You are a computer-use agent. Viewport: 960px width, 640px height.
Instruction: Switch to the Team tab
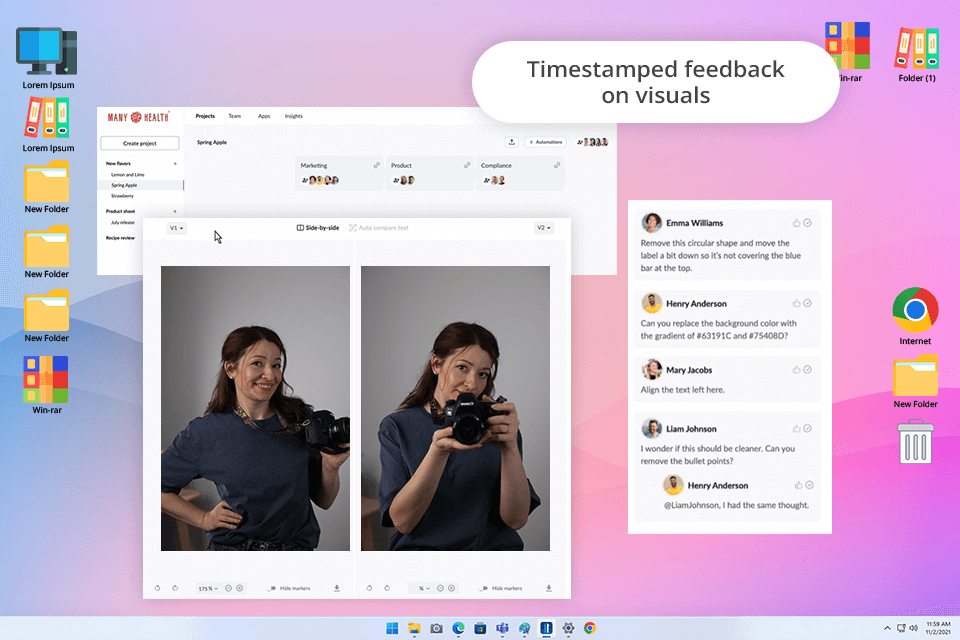point(234,116)
